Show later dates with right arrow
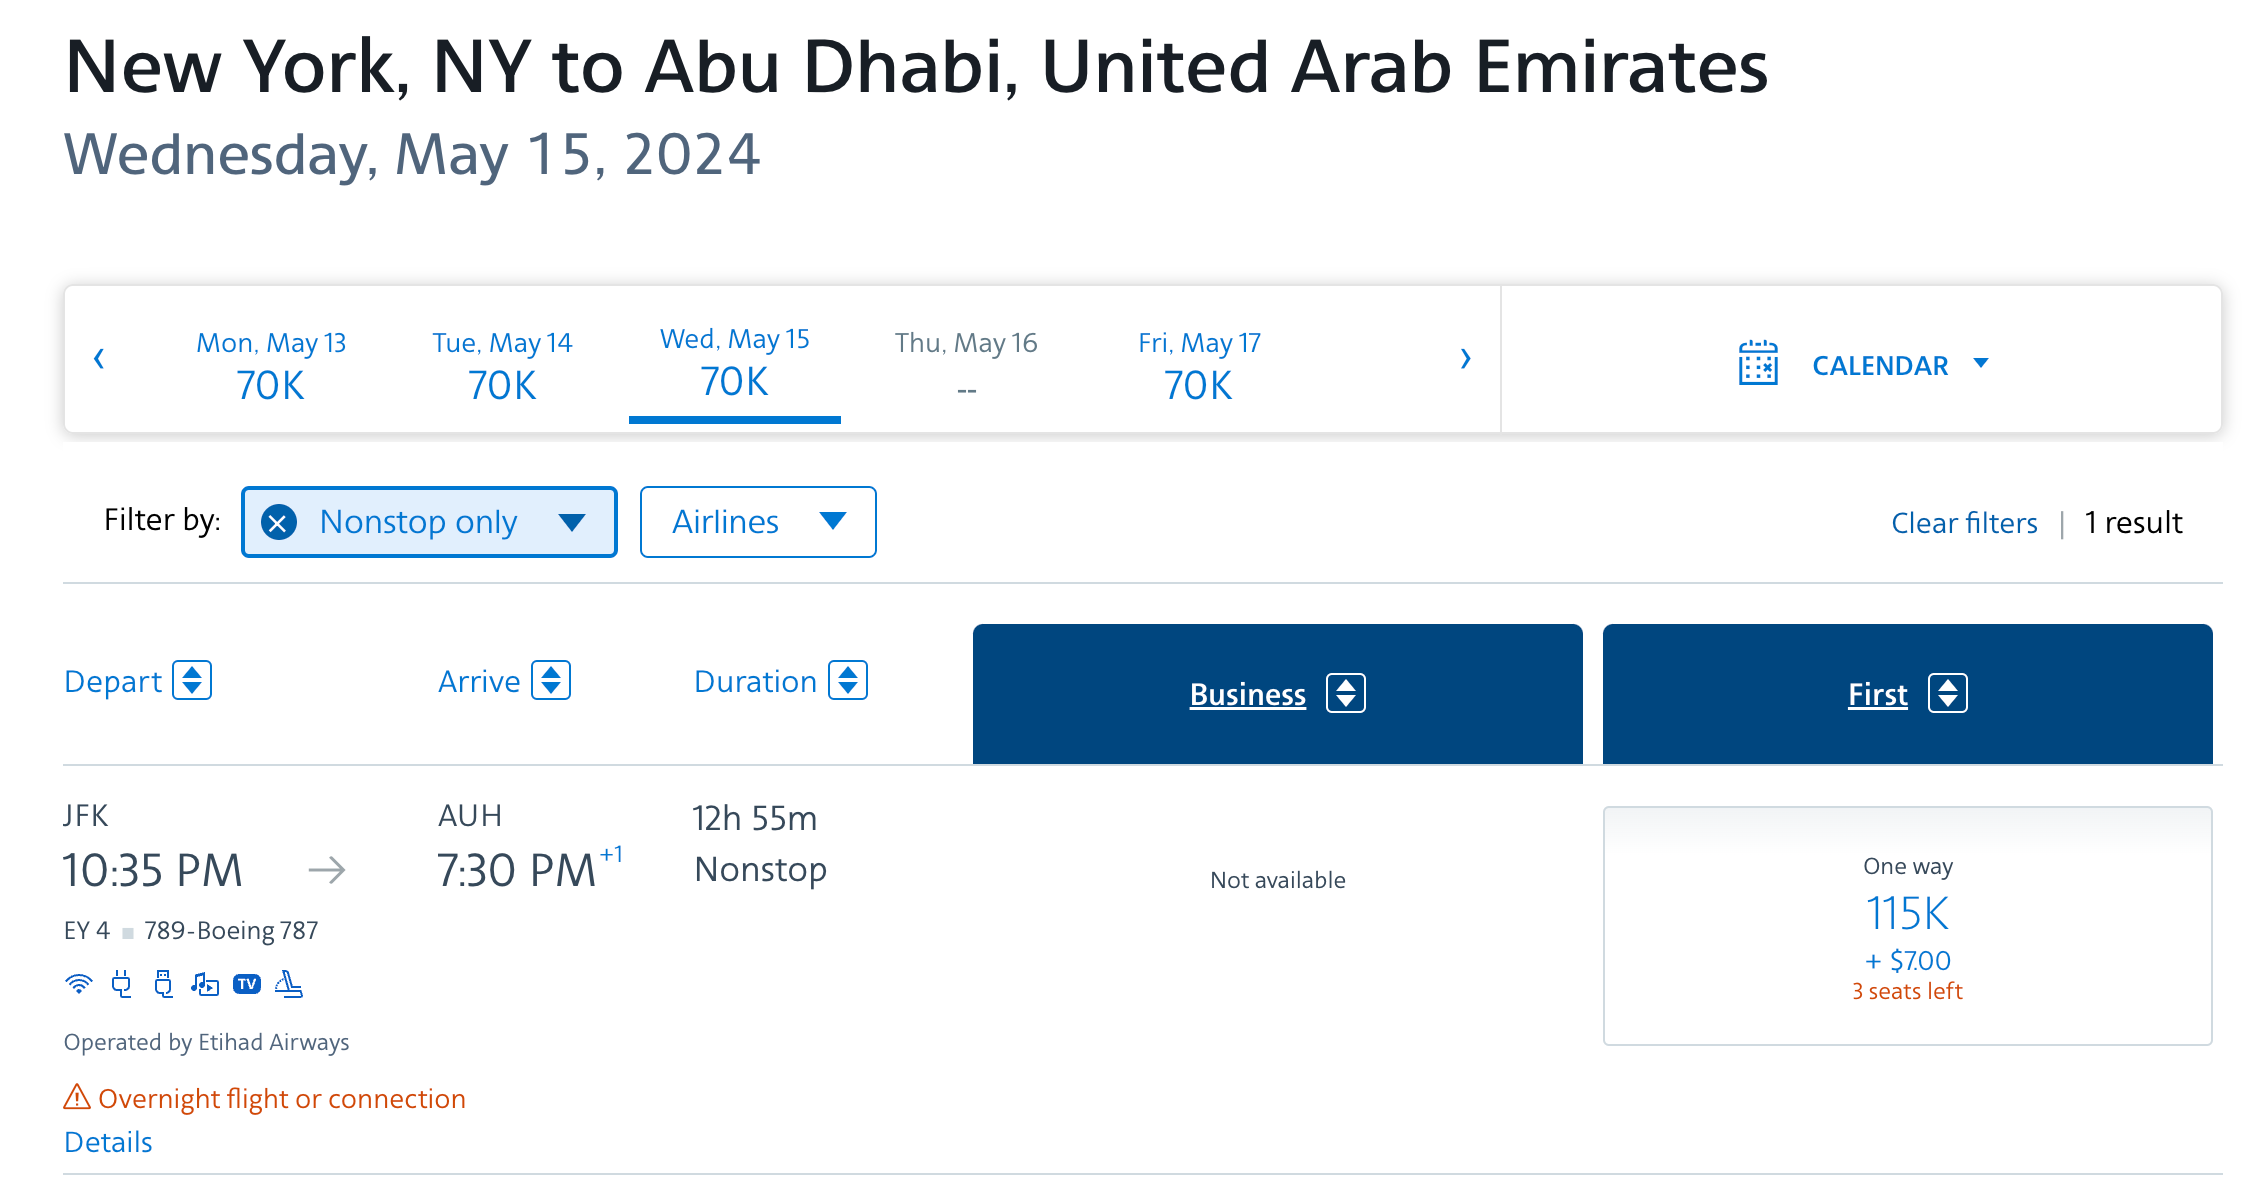This screenshot has width=2258, height=1190. coord(1465,359)
